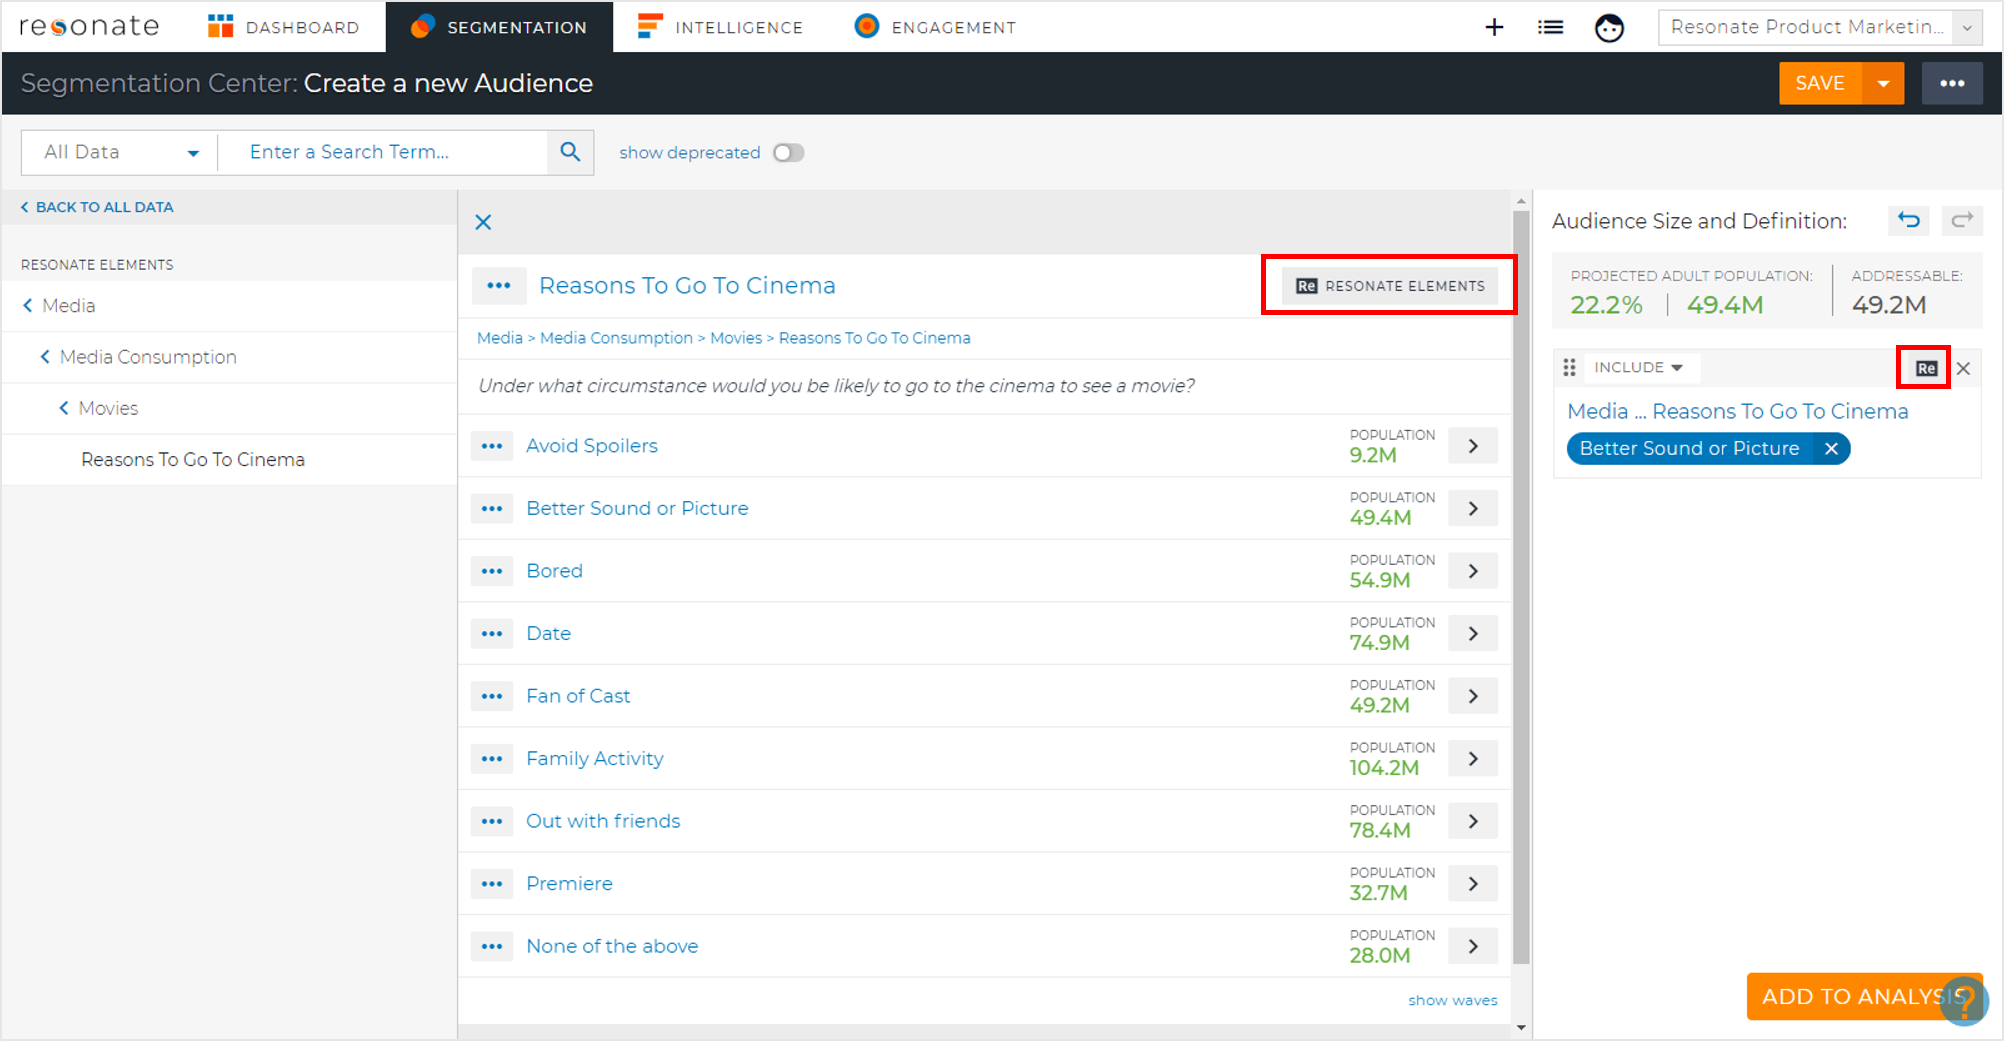Open ellipsis menu for Date
2004x1041 pixels.
(492, 634)
